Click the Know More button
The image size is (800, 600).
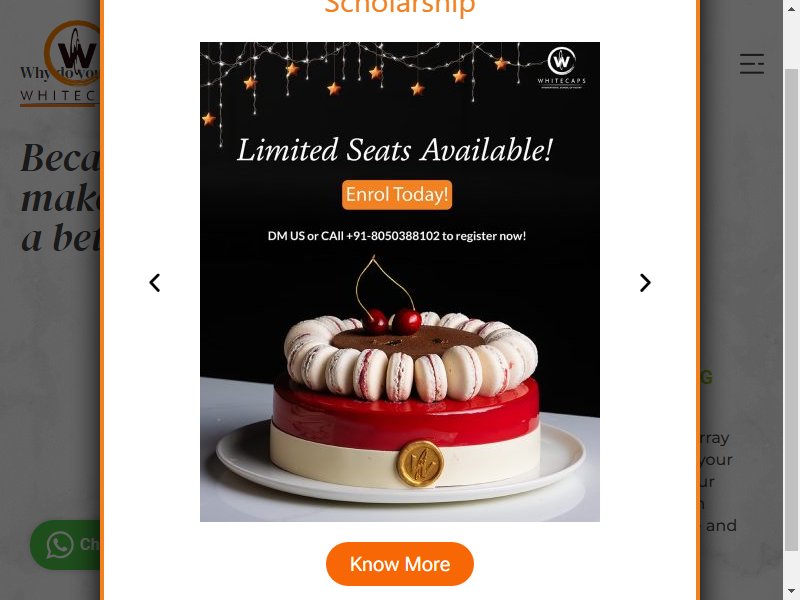coord(400,564)
